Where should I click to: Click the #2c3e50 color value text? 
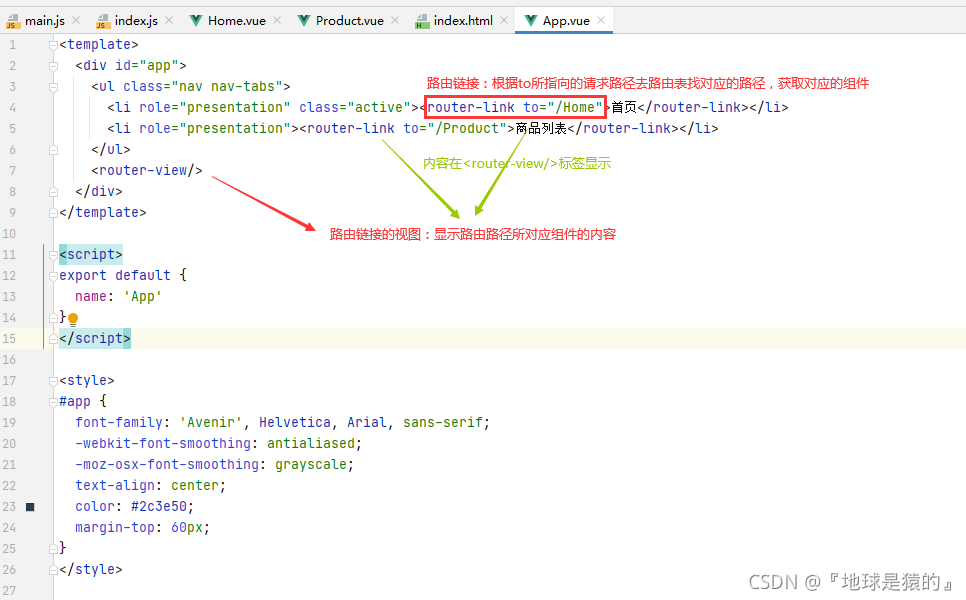pyautogui.click(x=159, y=506)
